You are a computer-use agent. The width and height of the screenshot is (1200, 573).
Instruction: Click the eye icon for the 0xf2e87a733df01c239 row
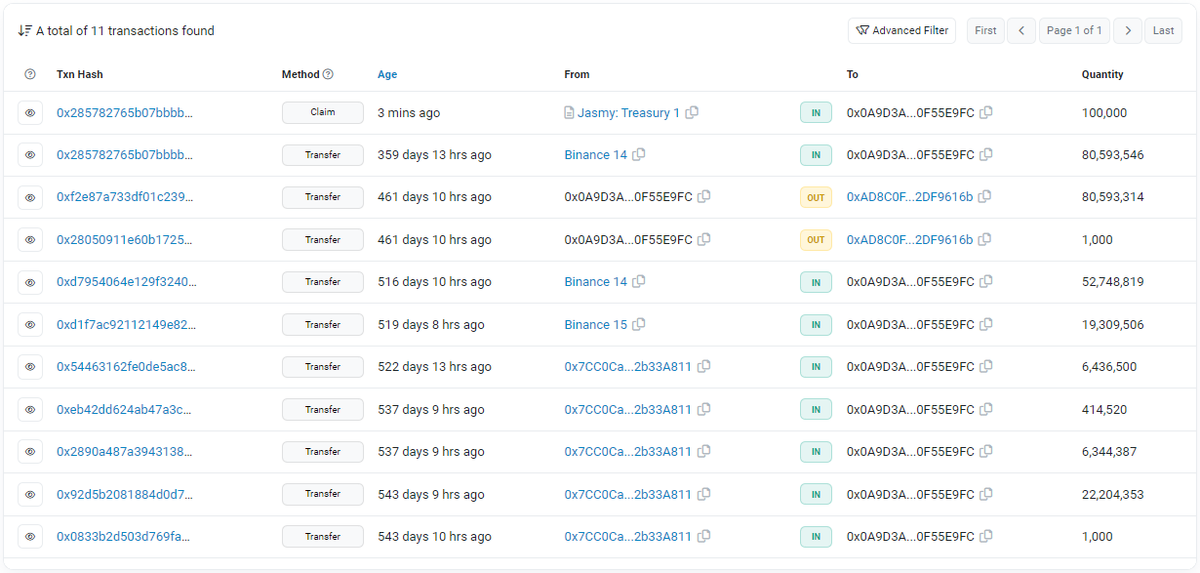coord(30,198)
